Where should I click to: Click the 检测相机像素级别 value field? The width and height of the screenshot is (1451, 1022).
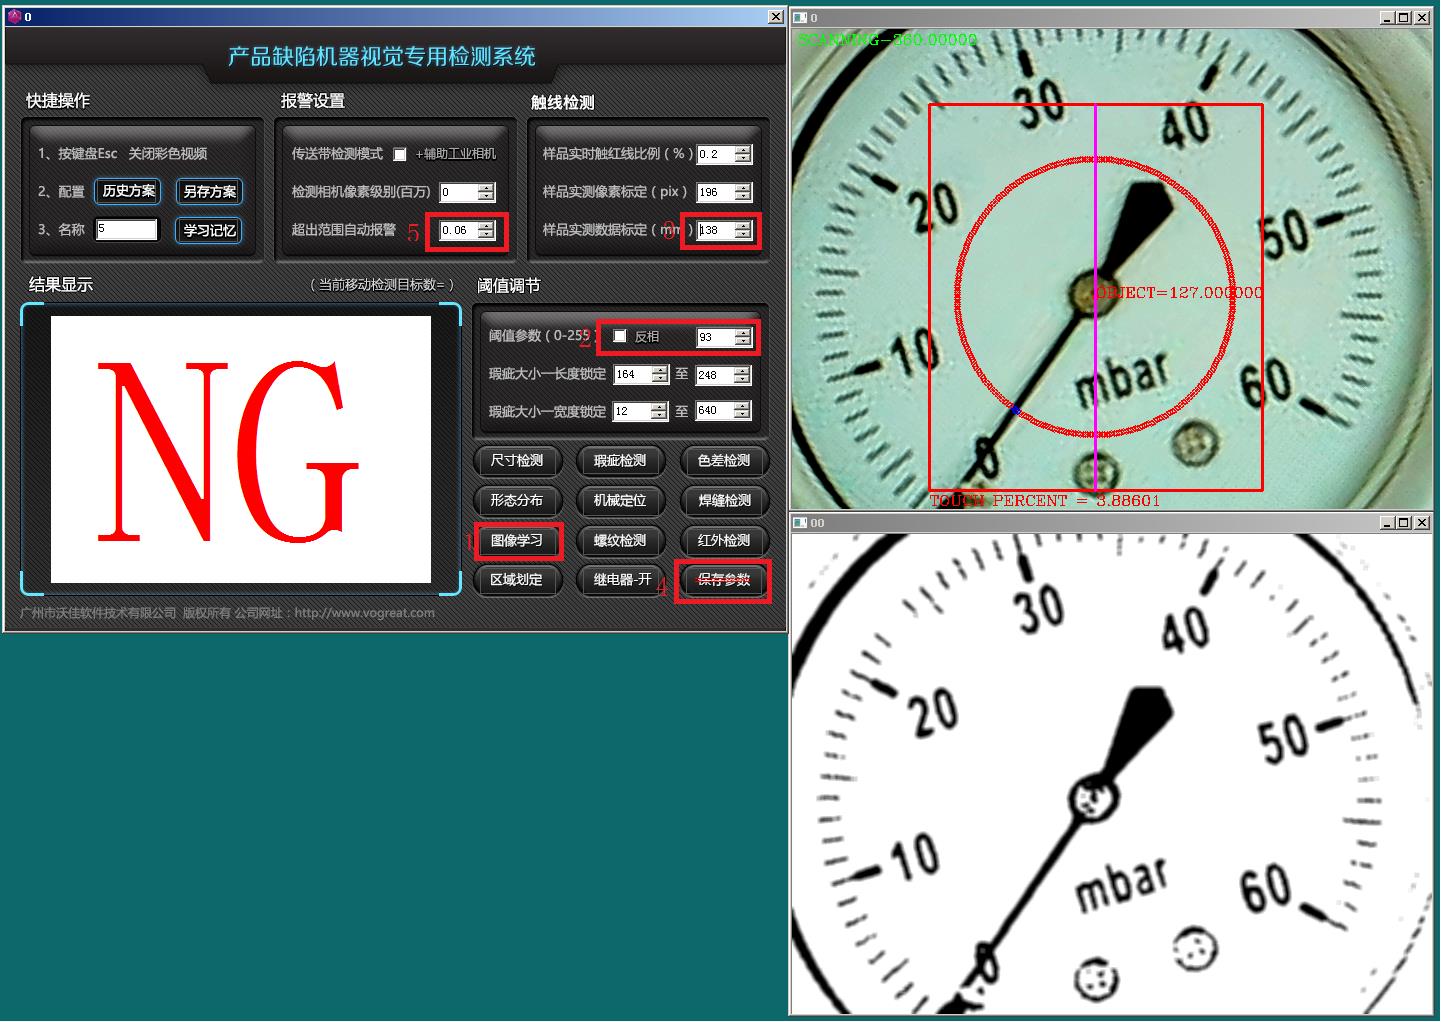(x=459, y=192)
